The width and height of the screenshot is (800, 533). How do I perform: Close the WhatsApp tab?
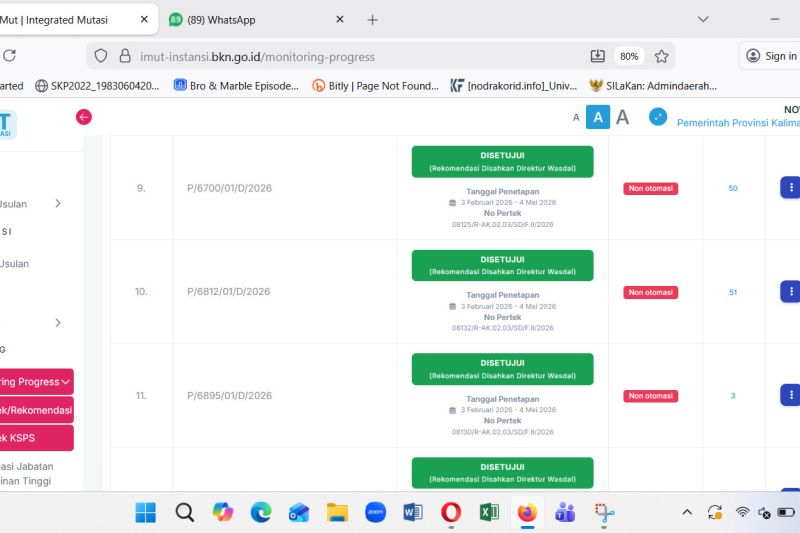click(x=340, y=19)
